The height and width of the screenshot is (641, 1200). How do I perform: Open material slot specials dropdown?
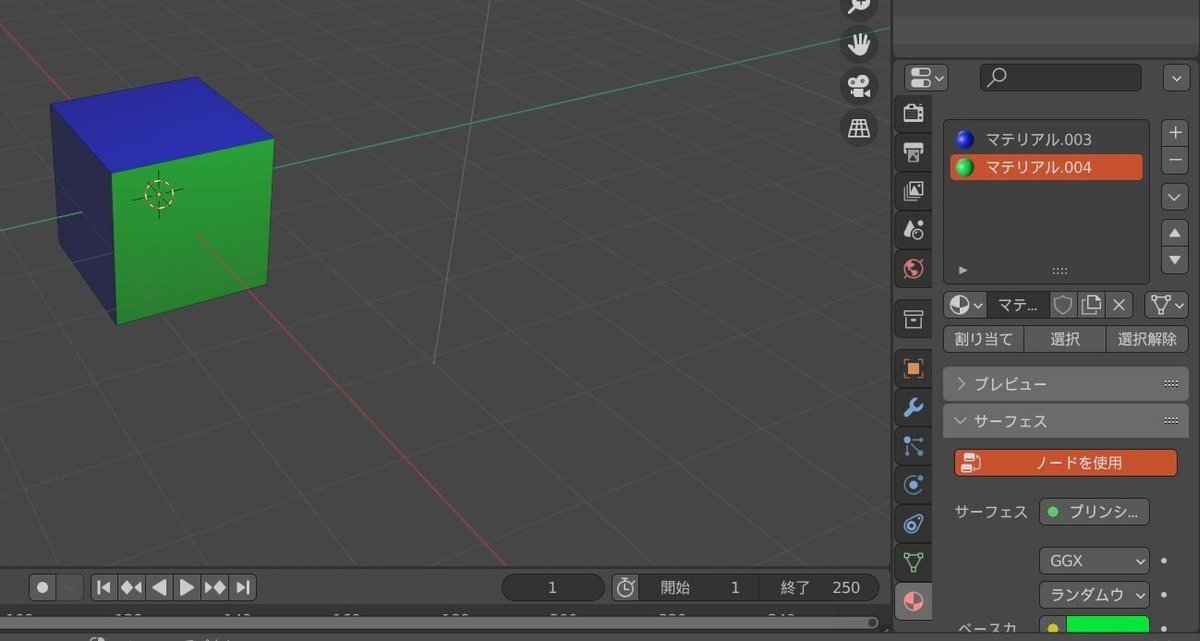[1175, 197]
